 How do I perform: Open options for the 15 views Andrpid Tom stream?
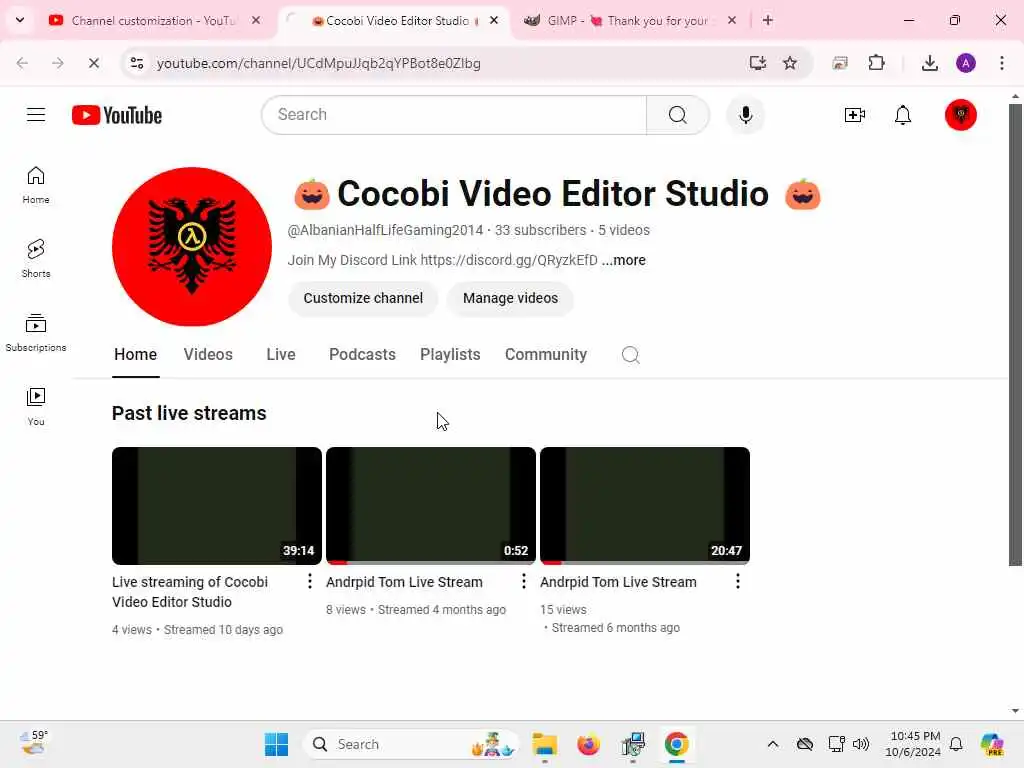click(737, 581)
